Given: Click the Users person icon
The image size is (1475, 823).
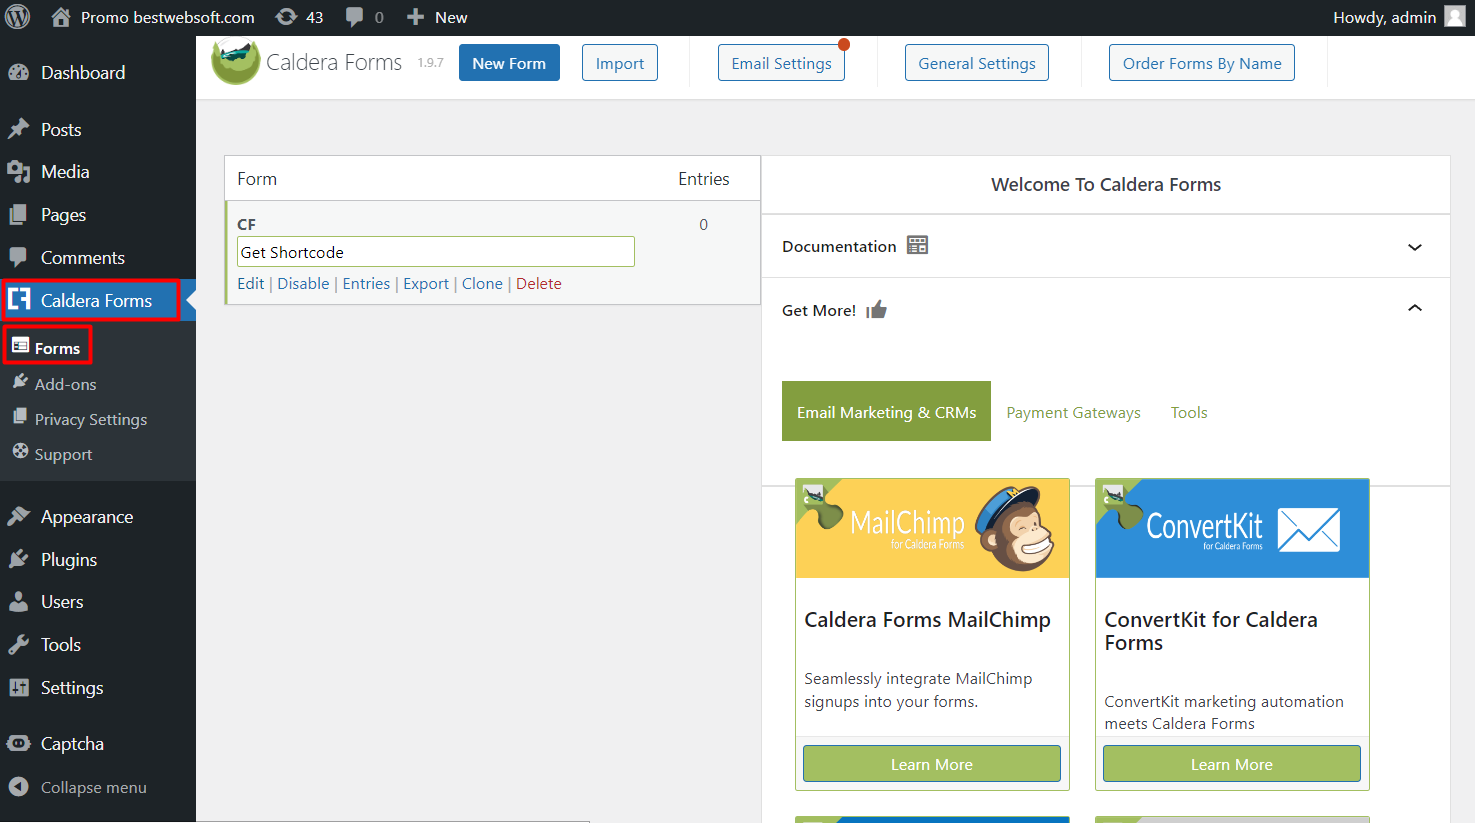Looking at the screenshot, I should click(18, 601).
